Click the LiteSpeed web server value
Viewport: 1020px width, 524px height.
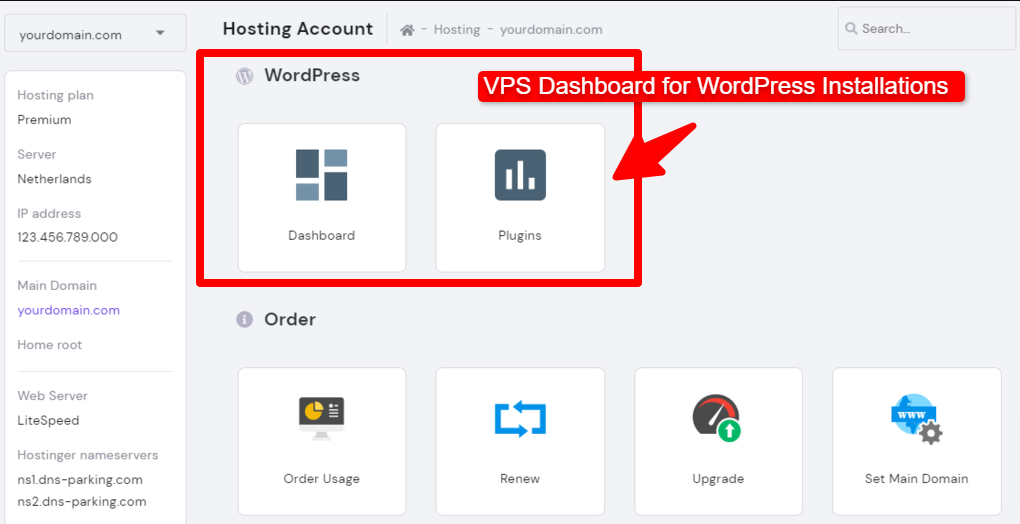click(x=48, y=421)
